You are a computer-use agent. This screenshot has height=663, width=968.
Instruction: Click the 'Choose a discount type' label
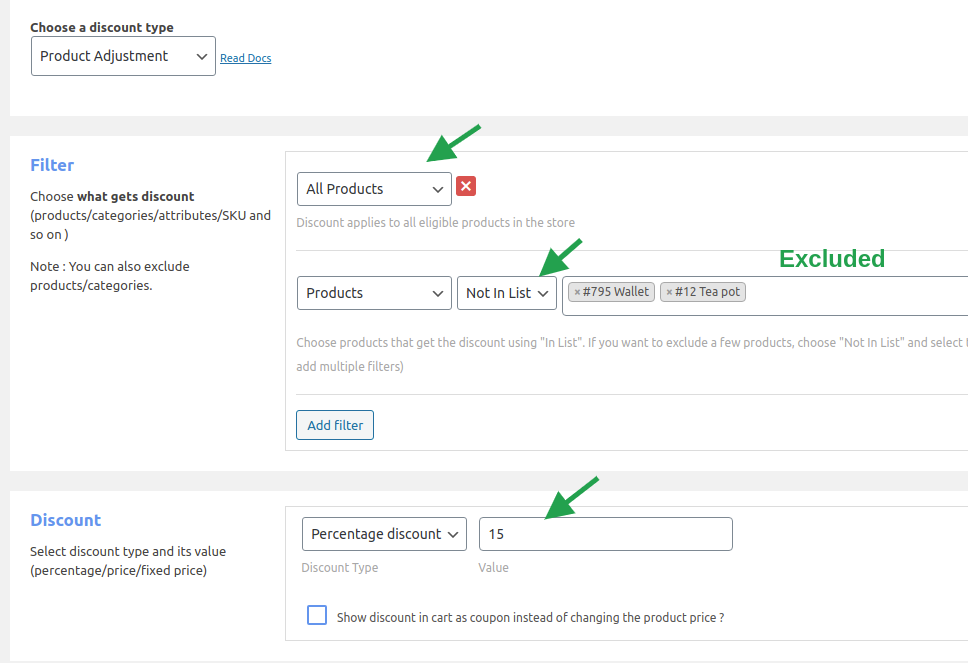tap(101, 27)
